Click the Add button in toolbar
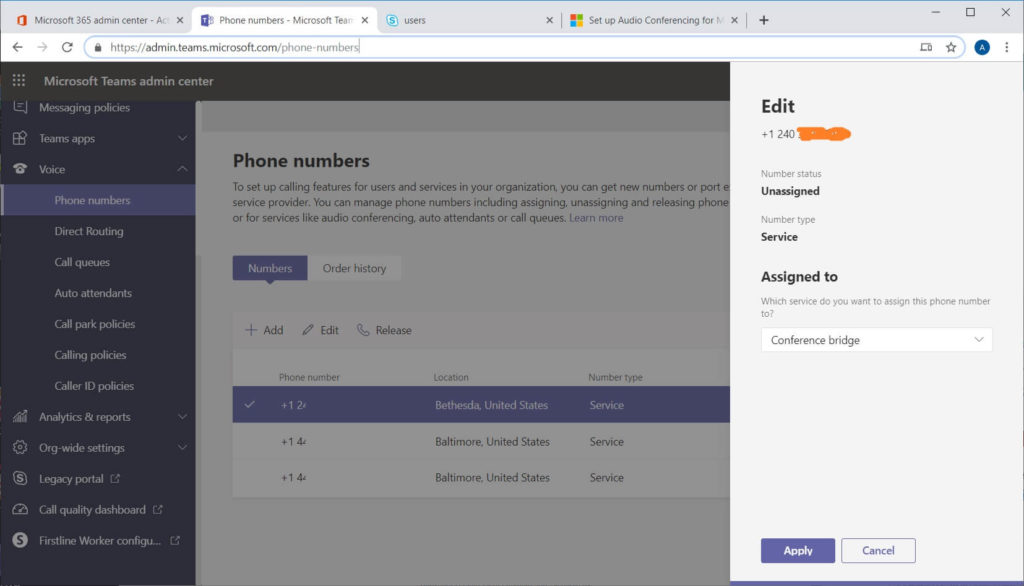This screenshot has height=586, width=1024. (x=264, y=330)
